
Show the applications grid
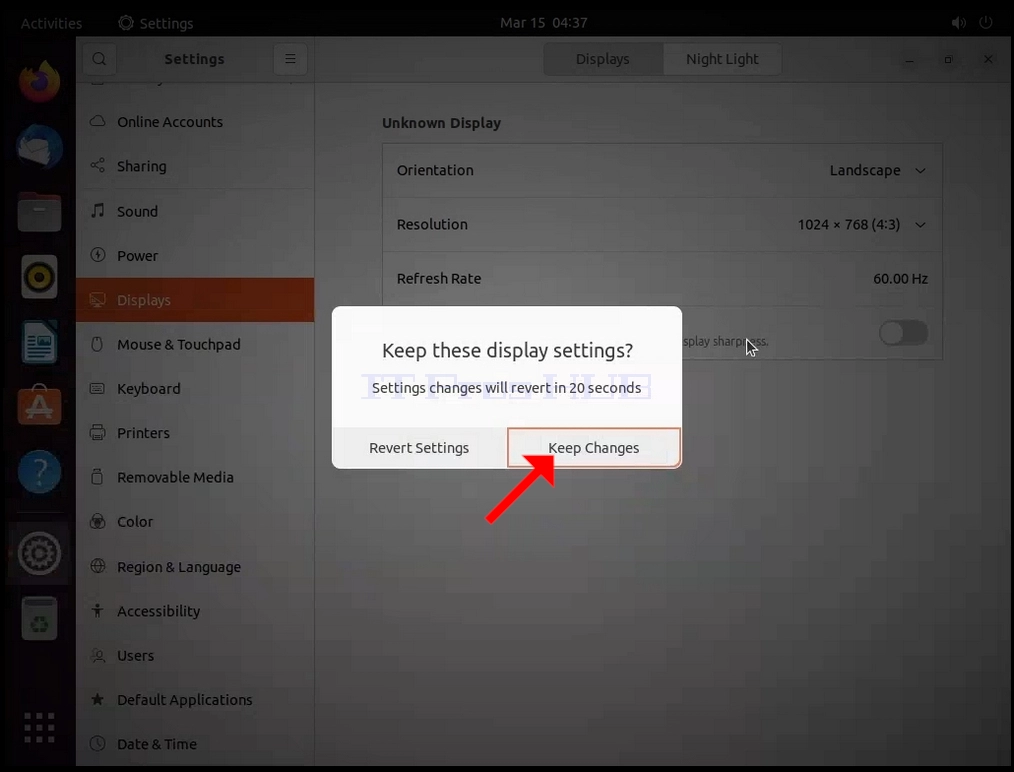tap(39, 727)
